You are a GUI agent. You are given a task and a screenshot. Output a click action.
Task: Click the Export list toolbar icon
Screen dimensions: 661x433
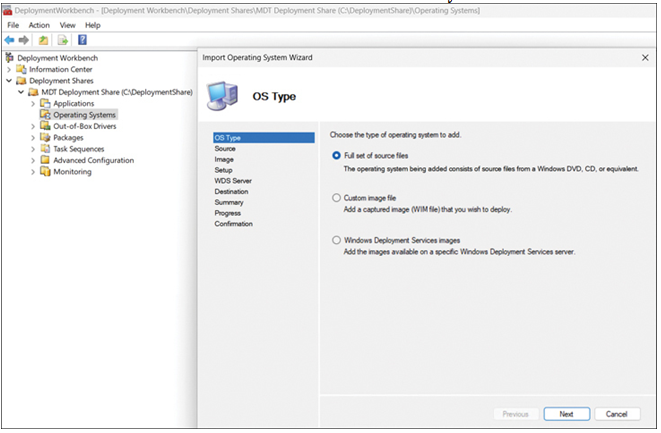[x=63, y=40]
